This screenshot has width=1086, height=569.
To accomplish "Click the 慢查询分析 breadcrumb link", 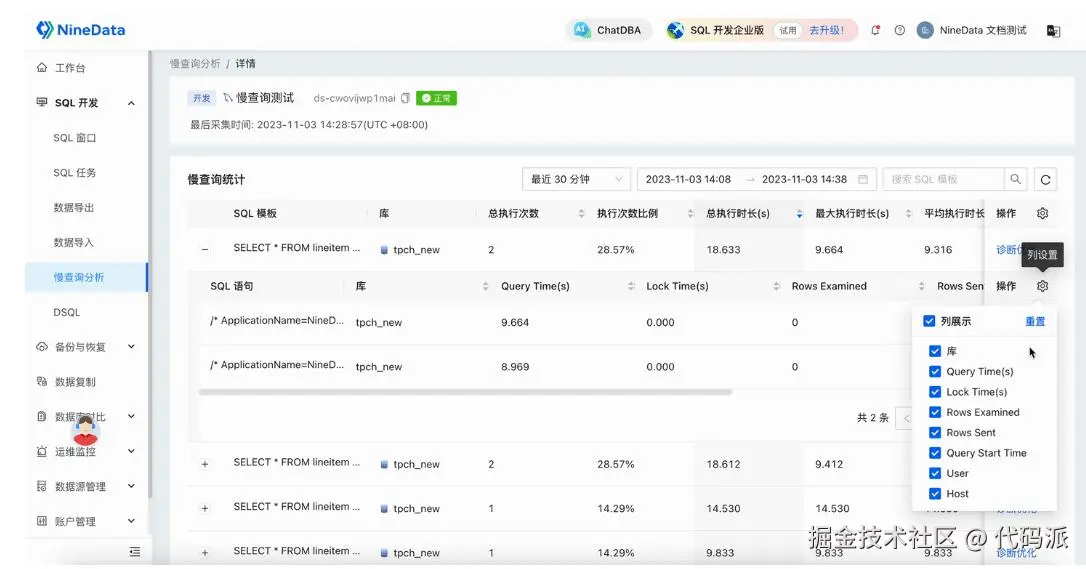I will (195, 64).
